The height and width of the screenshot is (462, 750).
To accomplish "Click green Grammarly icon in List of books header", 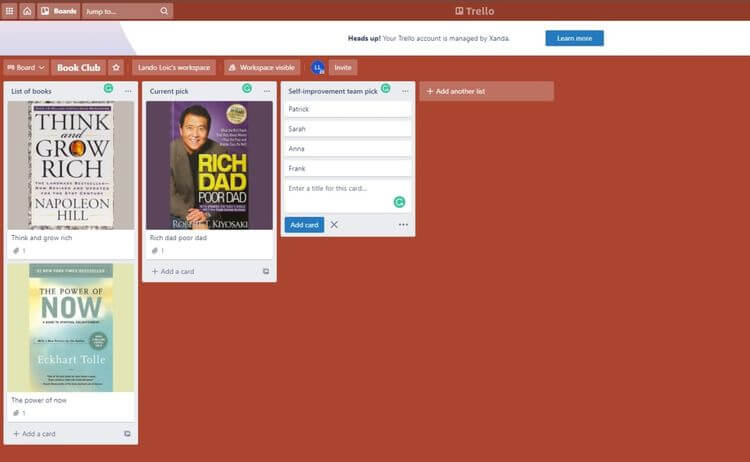I will (109, 88).
